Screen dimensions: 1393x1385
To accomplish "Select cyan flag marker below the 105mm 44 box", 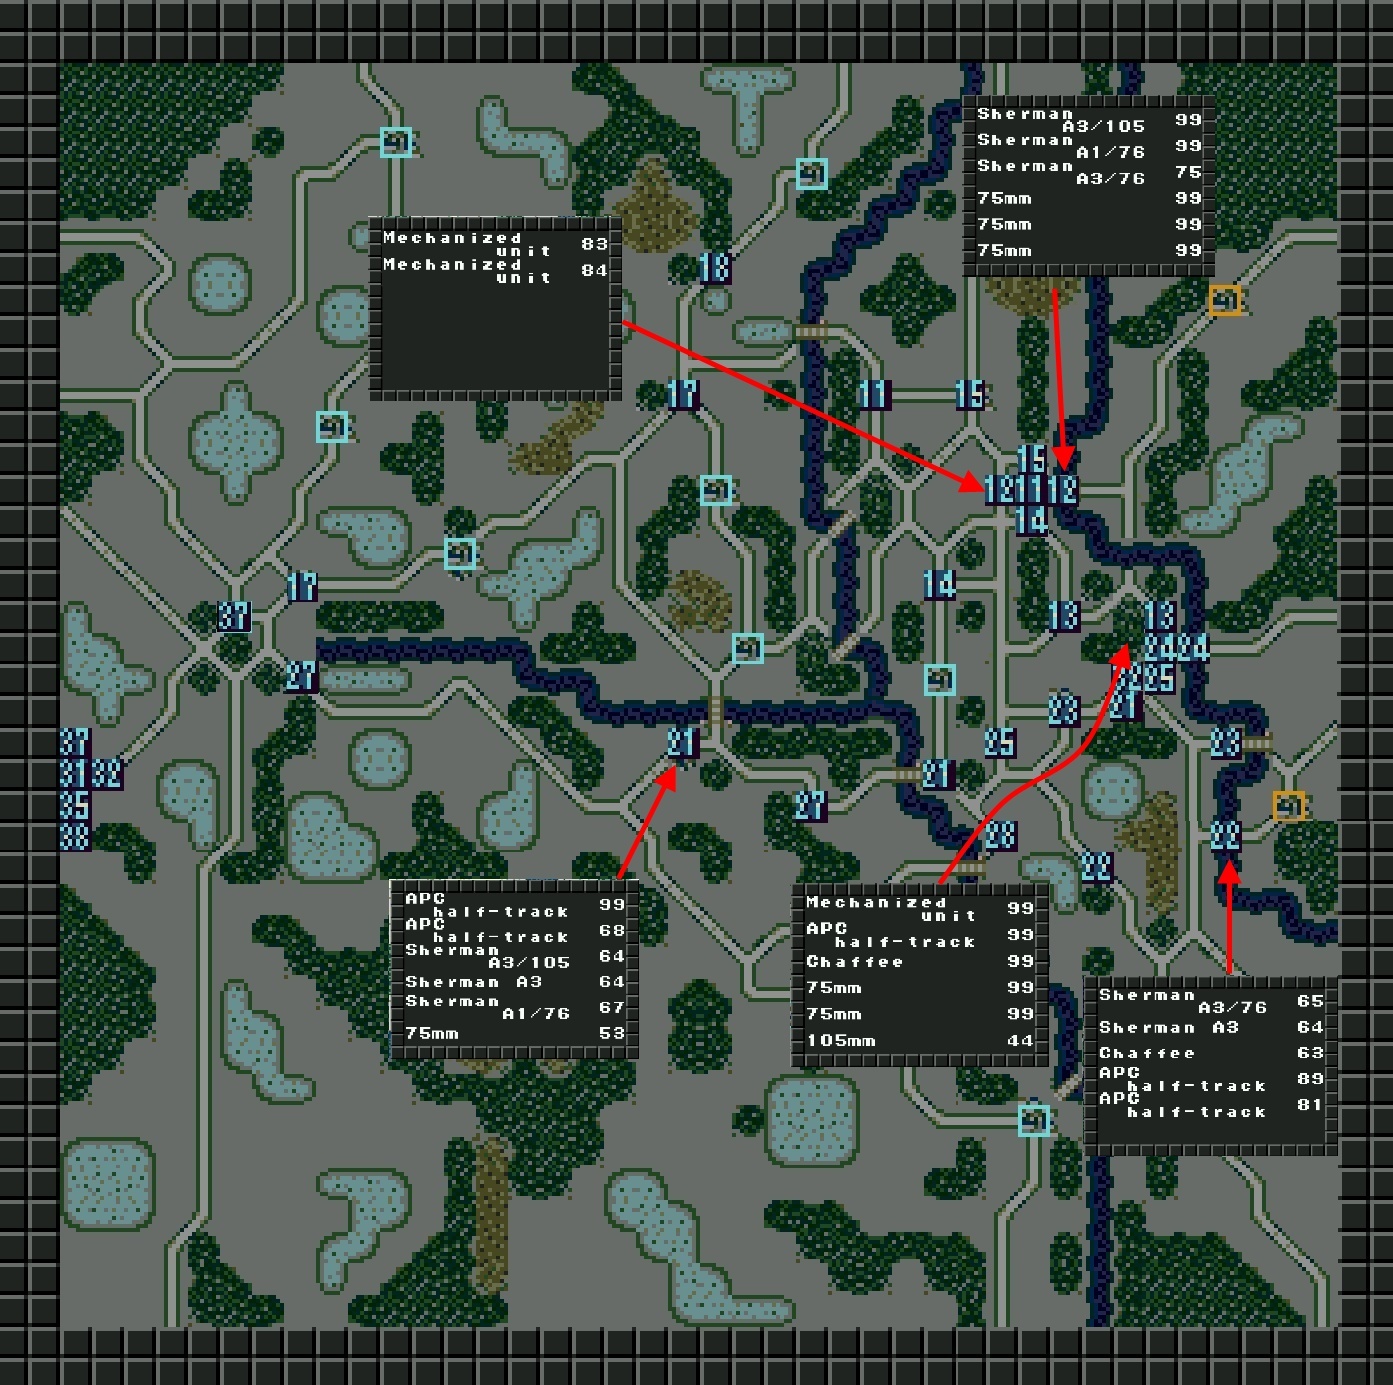I will 1034,1120.
